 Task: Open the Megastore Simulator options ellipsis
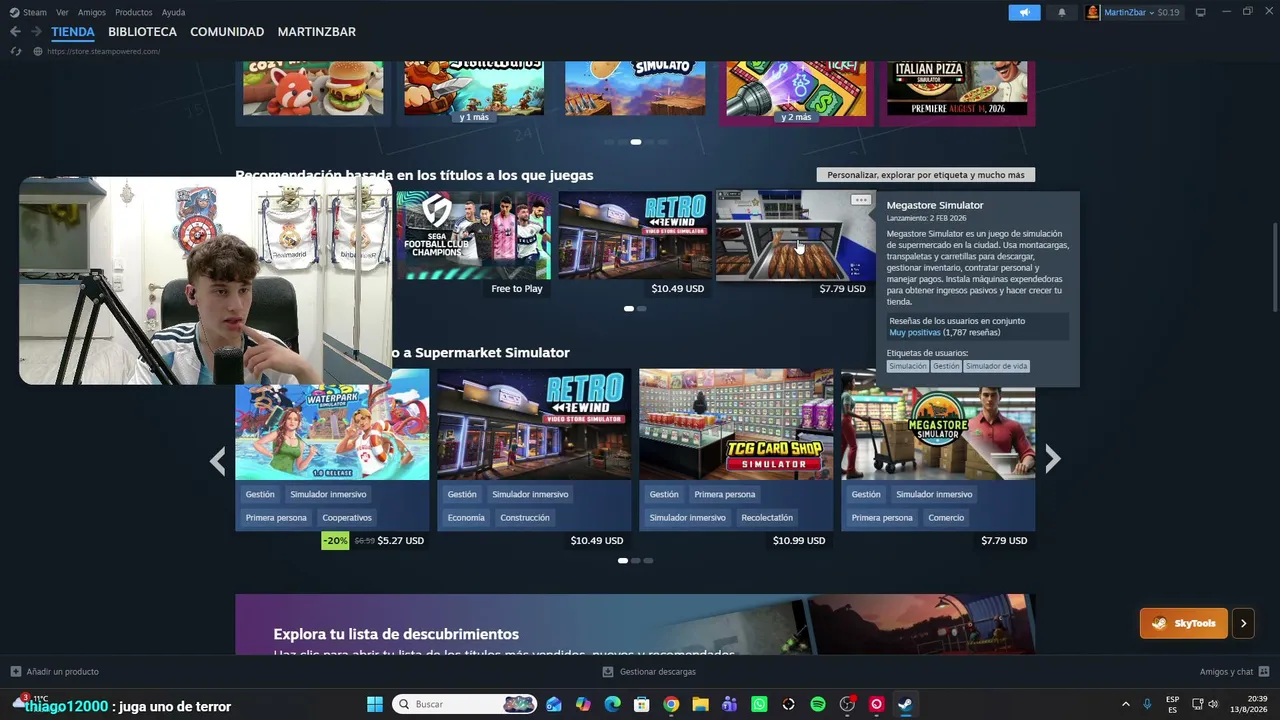[x=860, y=200]
